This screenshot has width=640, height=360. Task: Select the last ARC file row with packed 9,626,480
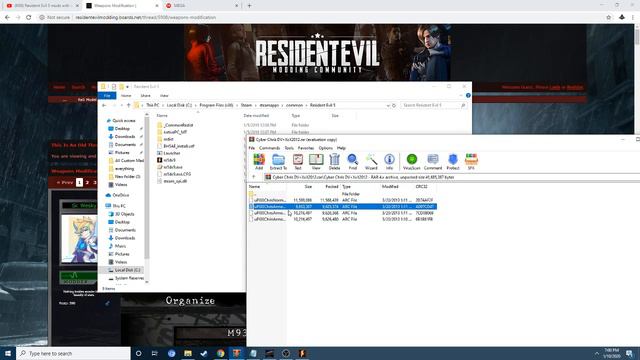coord(342,219)
